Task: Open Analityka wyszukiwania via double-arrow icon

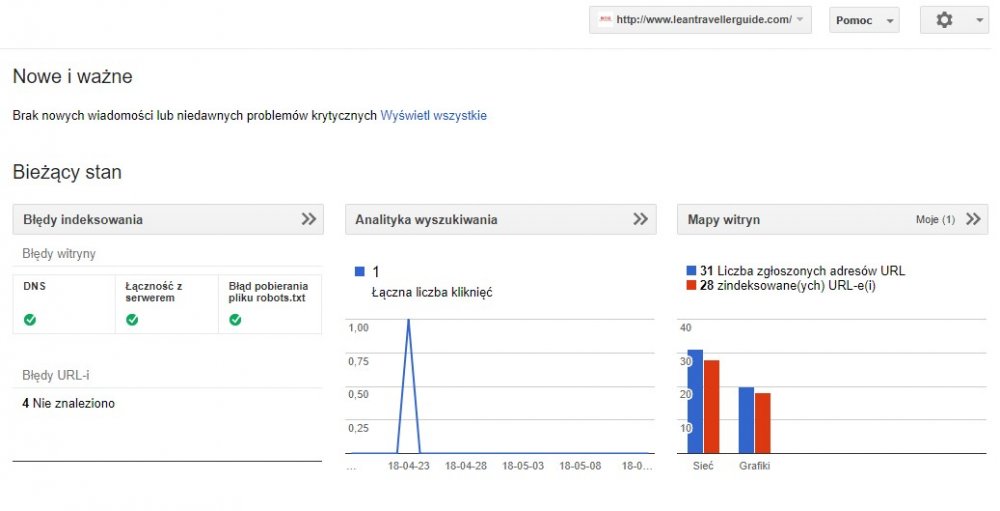Action: 641,219
